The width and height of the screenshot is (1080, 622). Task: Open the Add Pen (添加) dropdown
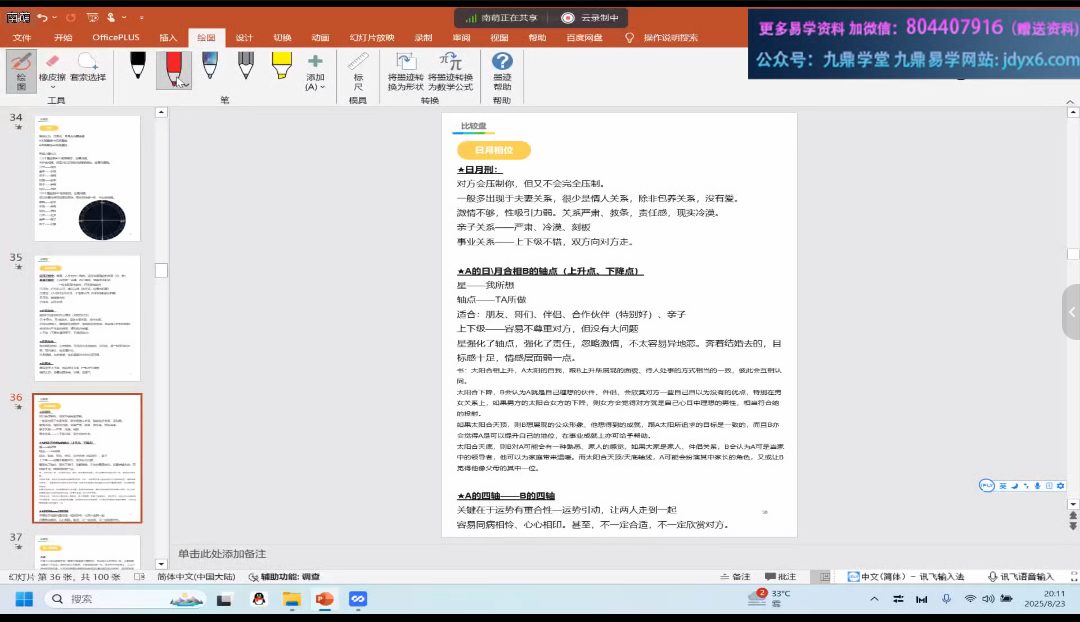[315, 87]
